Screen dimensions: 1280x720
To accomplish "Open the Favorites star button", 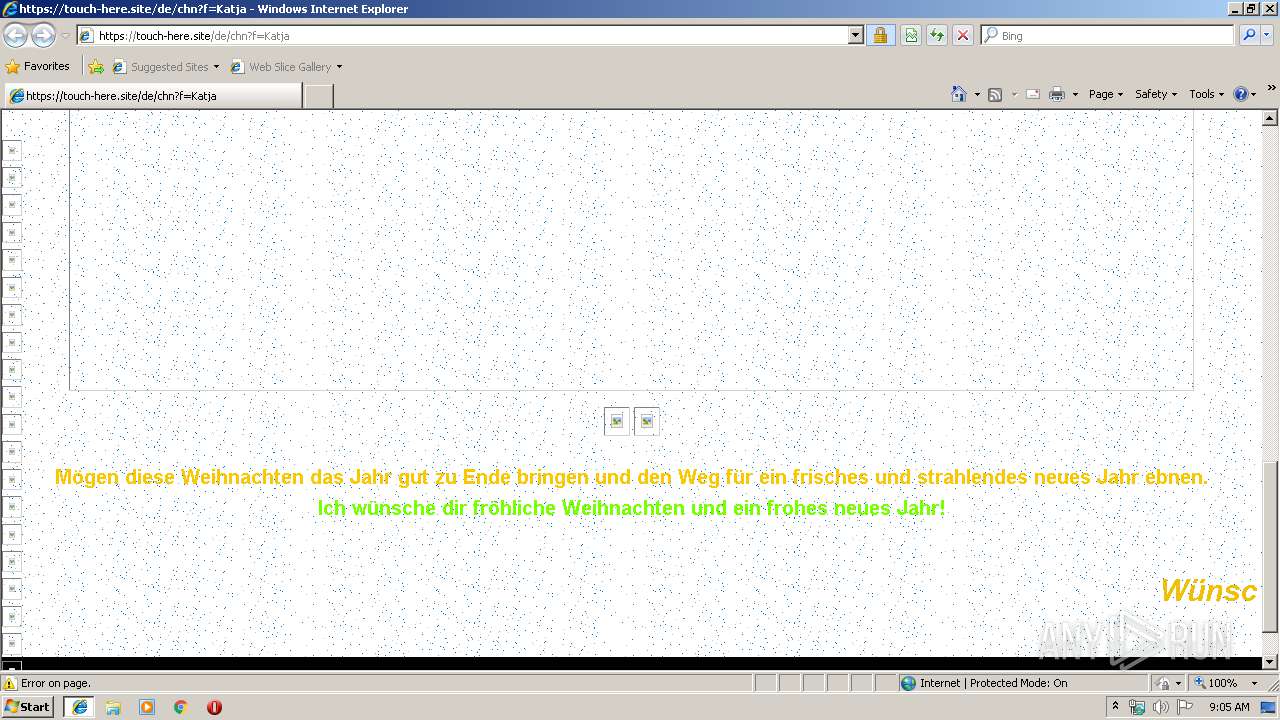I will point(37,66).
